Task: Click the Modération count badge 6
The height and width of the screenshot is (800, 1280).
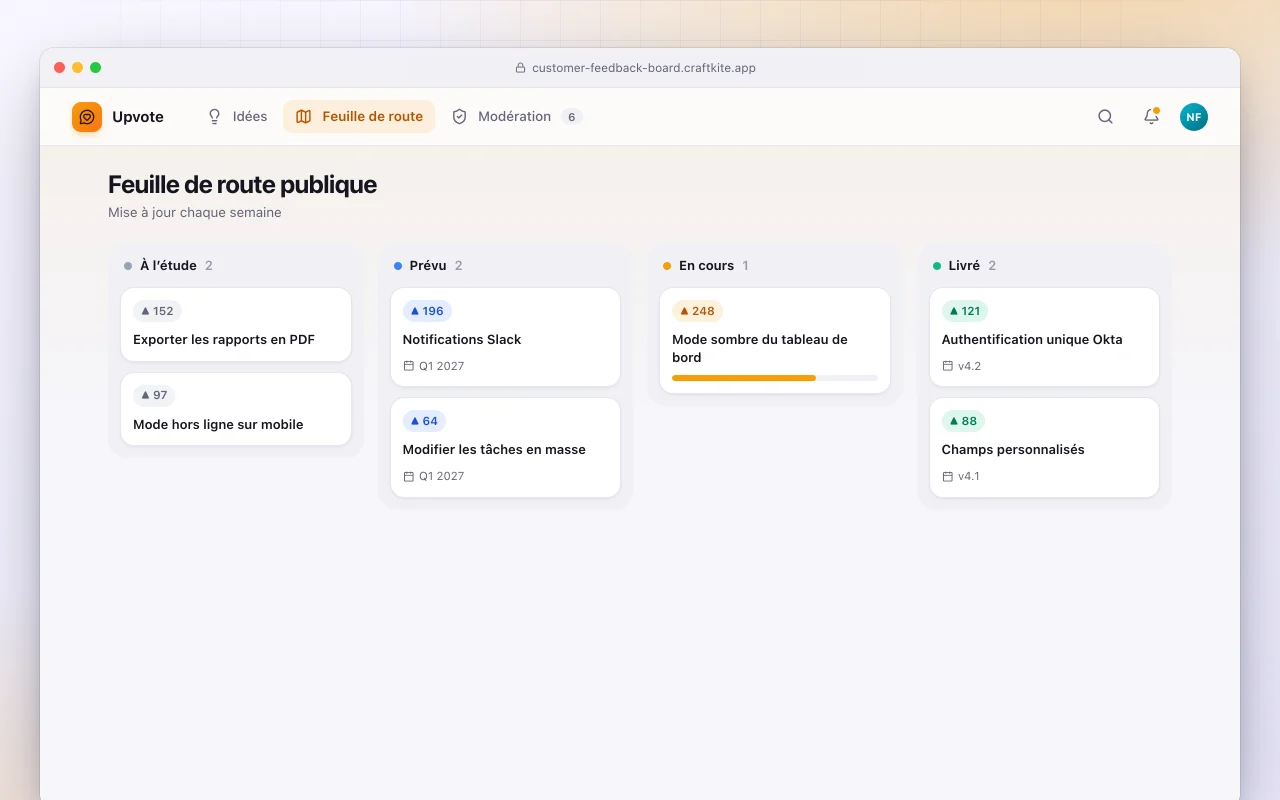Action: pyautogui.click(x=571, y=117)
